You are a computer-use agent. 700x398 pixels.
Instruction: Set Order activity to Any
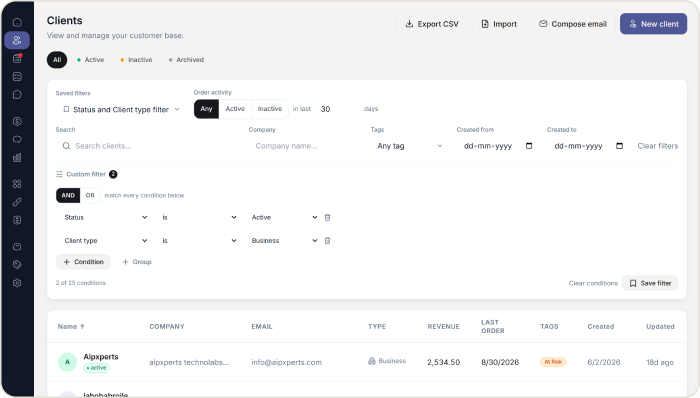(206, 109)
